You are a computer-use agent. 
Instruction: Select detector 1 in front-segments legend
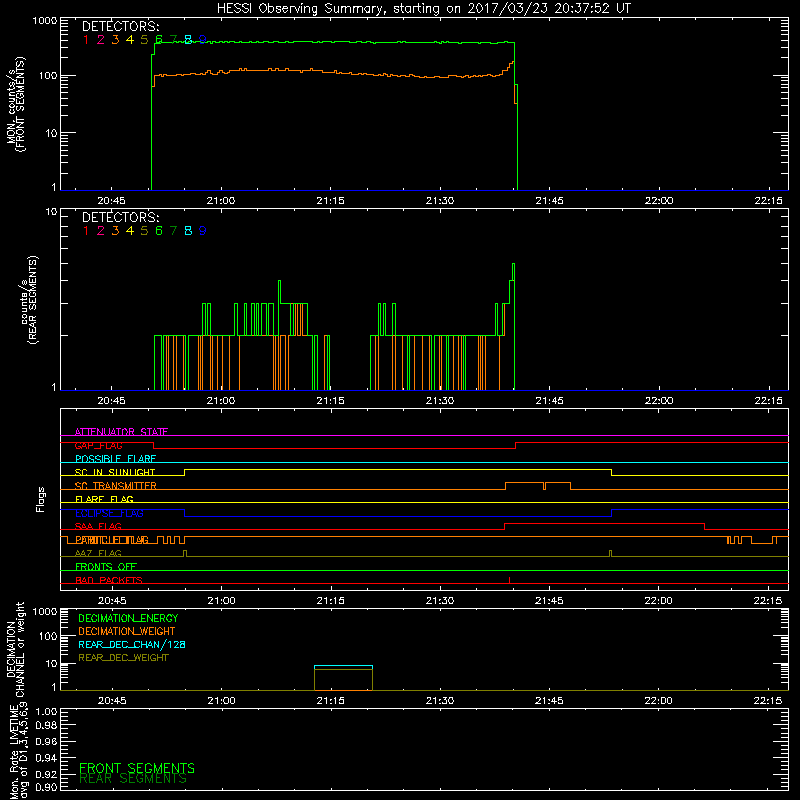(86, 40)
